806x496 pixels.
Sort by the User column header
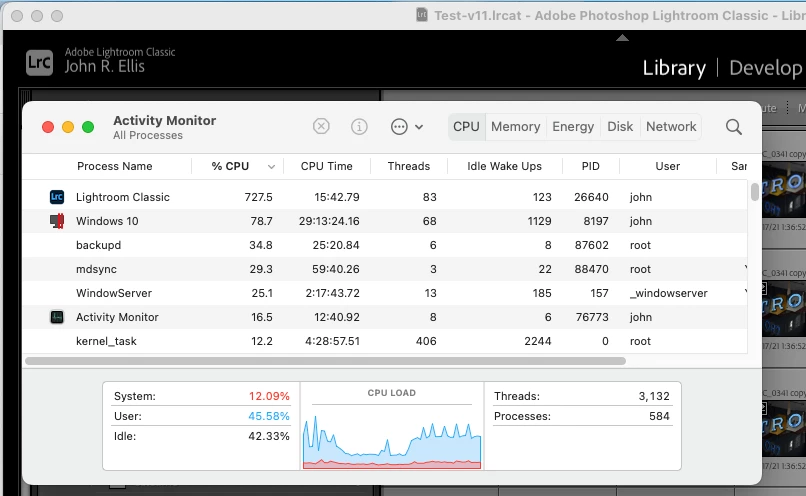[x=667, y=166]
